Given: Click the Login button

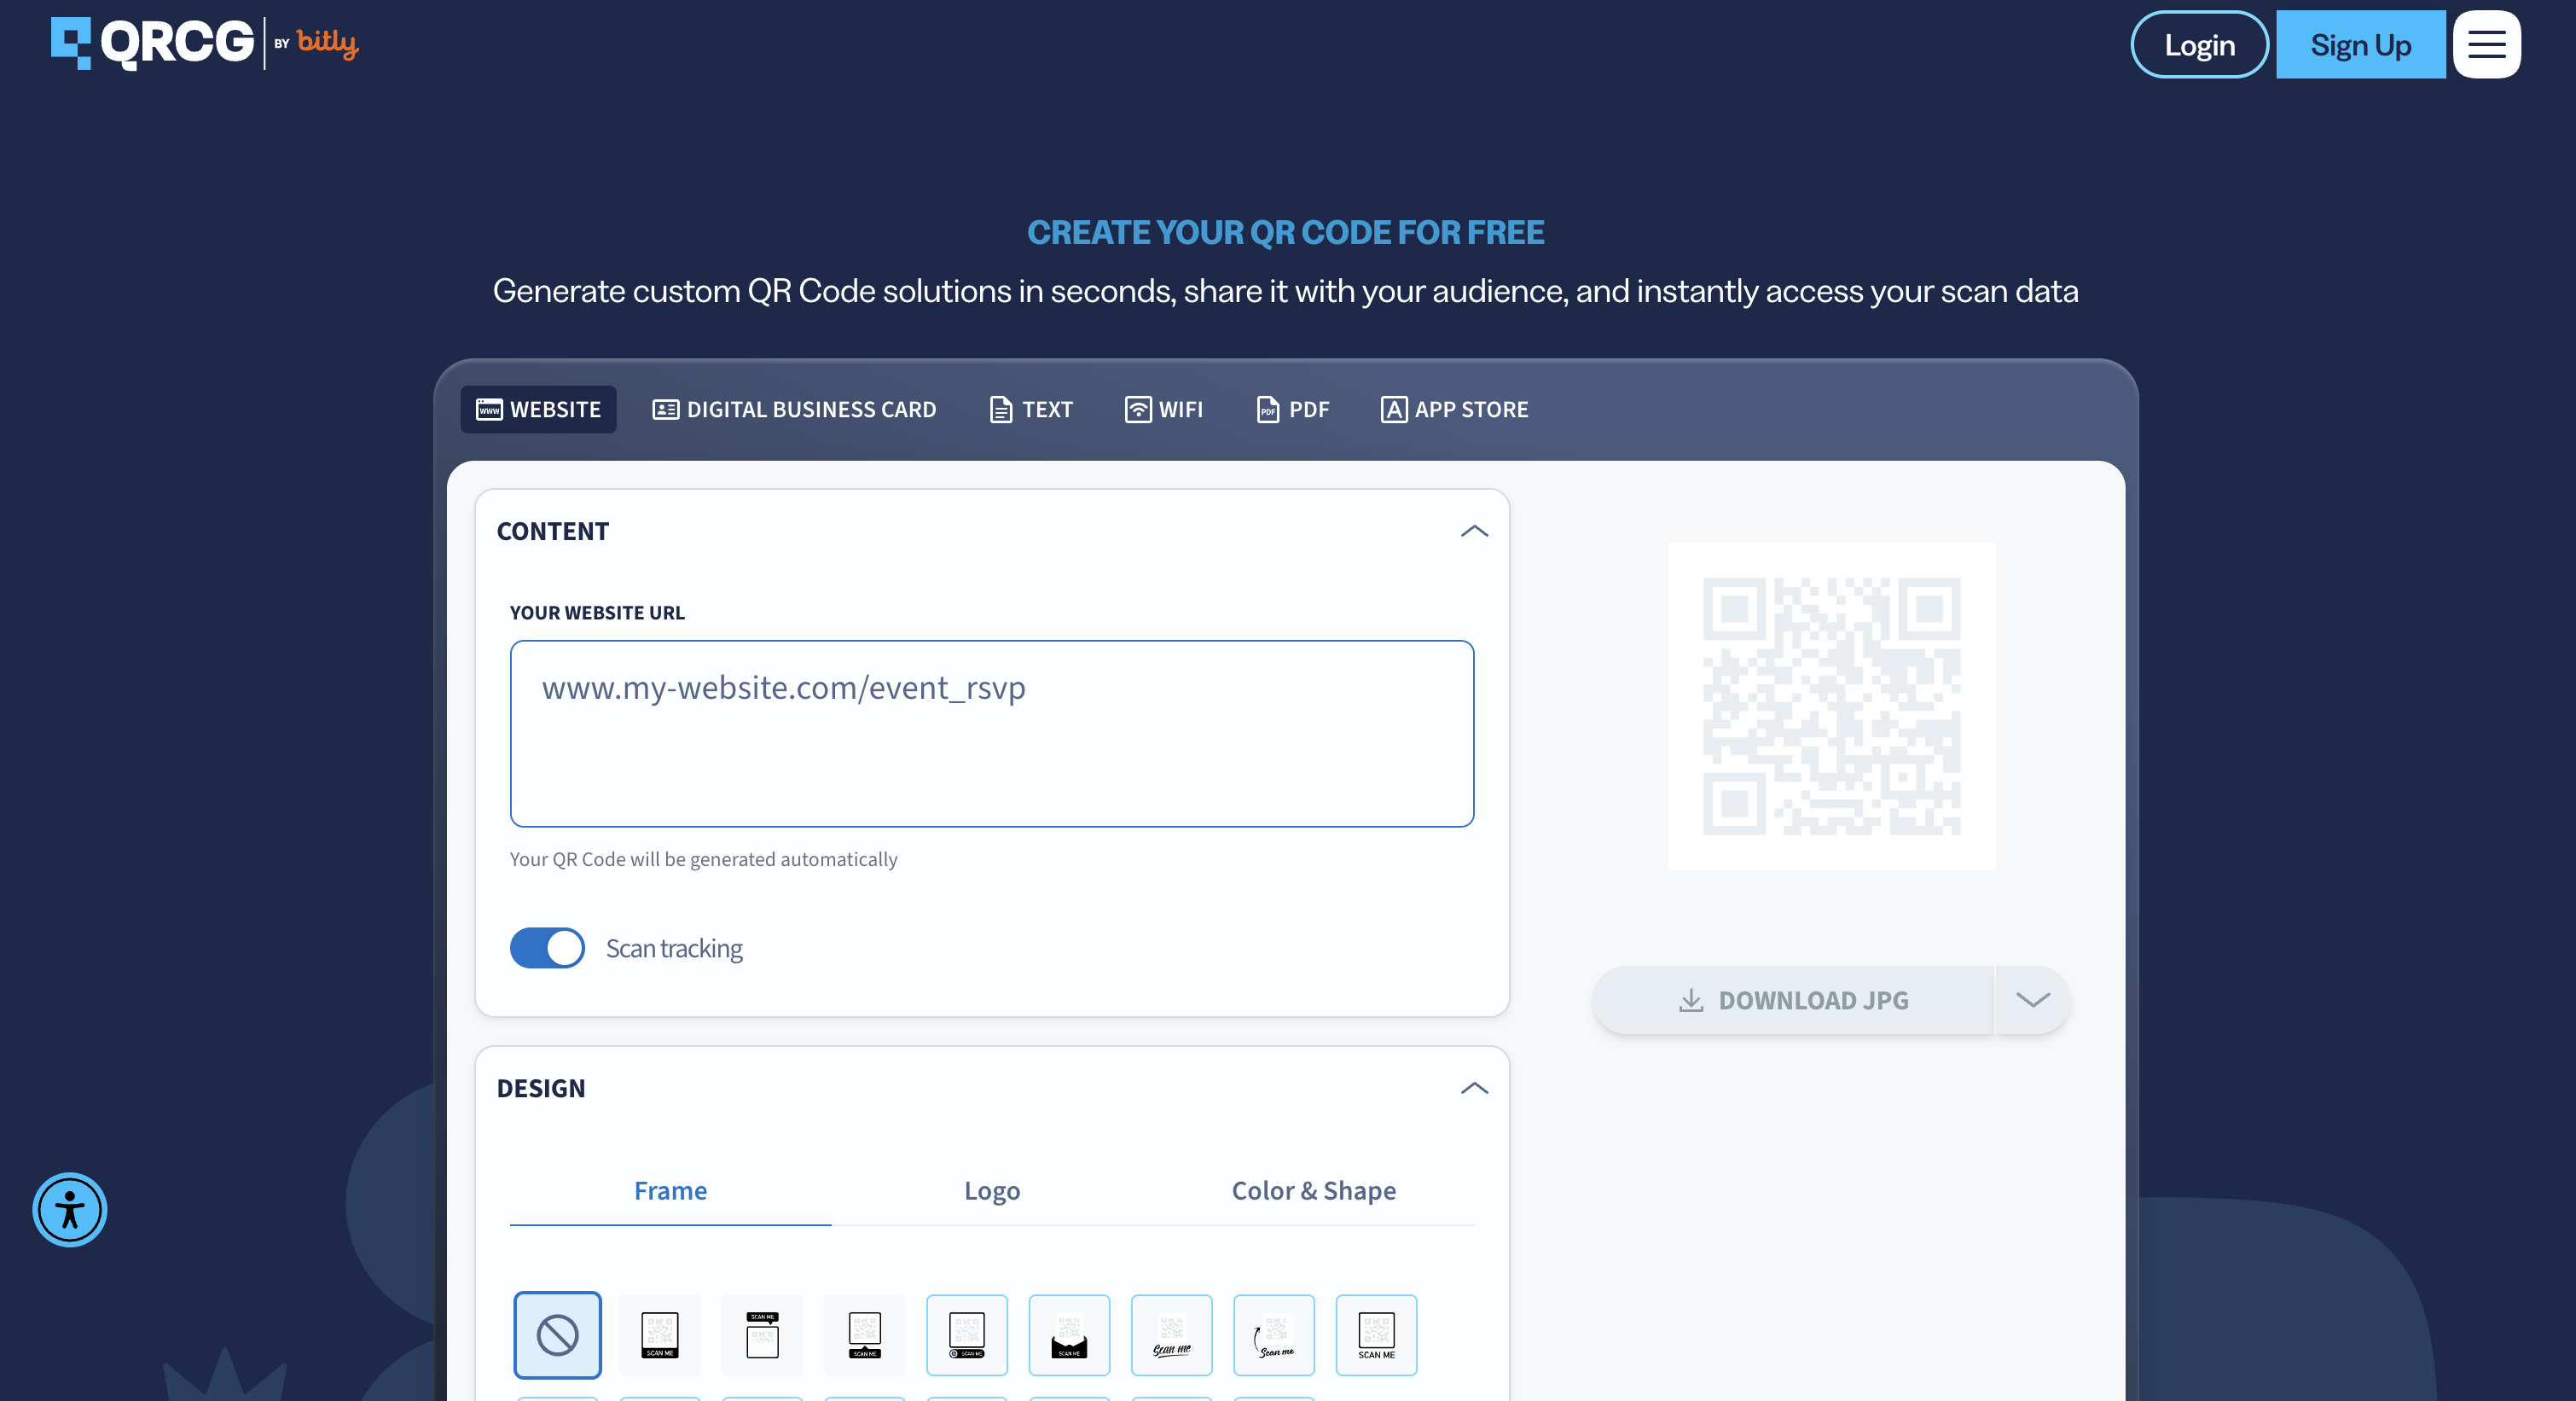Looking at the screenshot, I should (x=2200, y=44).
